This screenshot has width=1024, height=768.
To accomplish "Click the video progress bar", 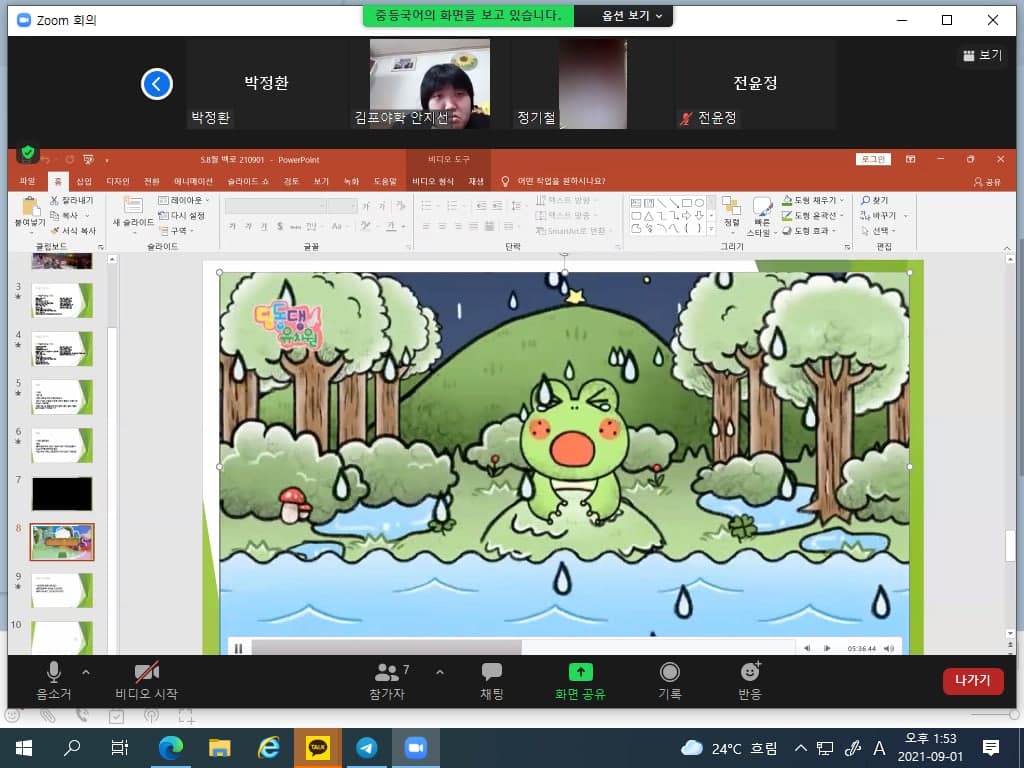I will tap(522, 647).
